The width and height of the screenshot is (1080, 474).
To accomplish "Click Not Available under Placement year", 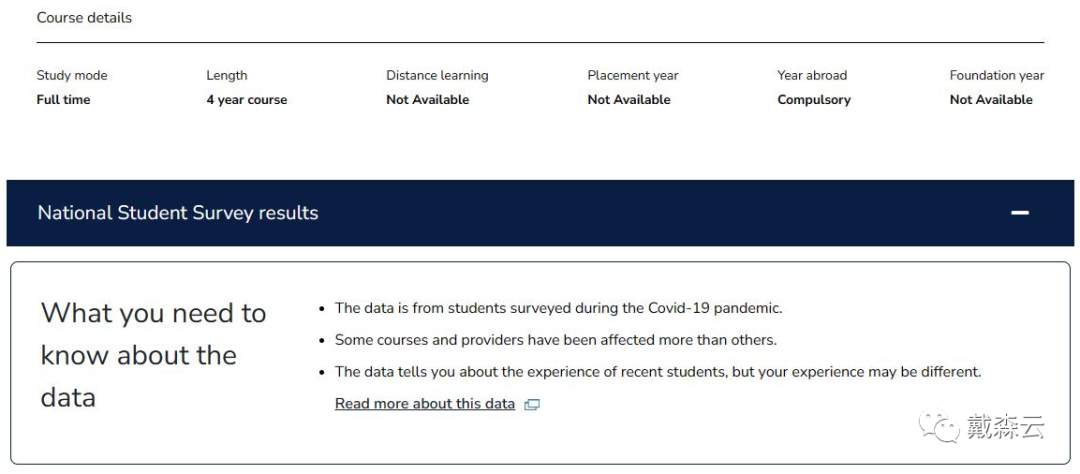I will coord(629,100).
